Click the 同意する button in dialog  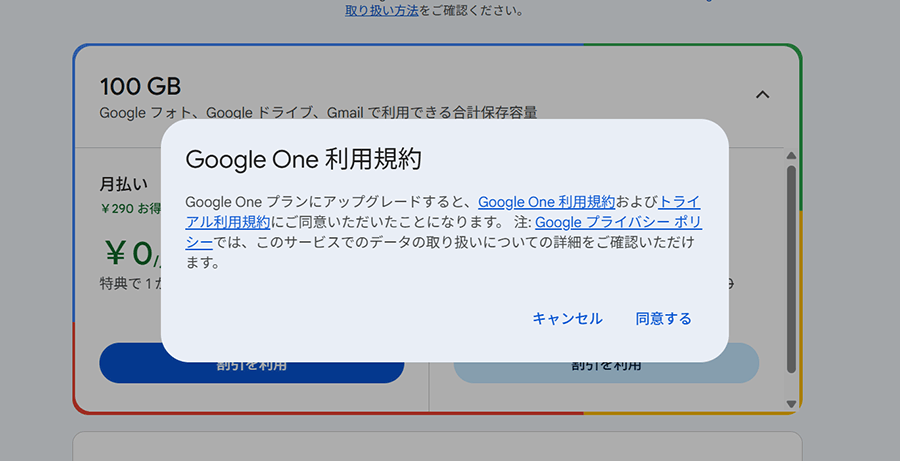tap(663, 319)
